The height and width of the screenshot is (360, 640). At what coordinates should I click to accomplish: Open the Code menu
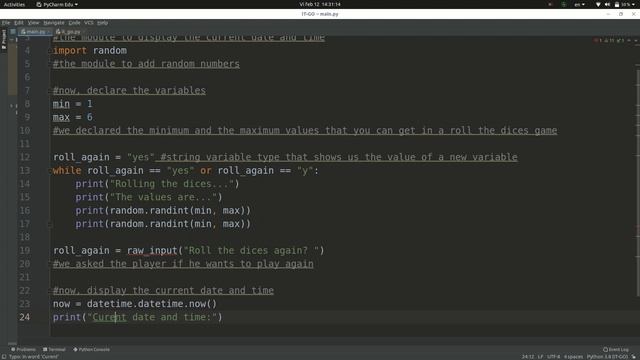(x=74, y=23)
